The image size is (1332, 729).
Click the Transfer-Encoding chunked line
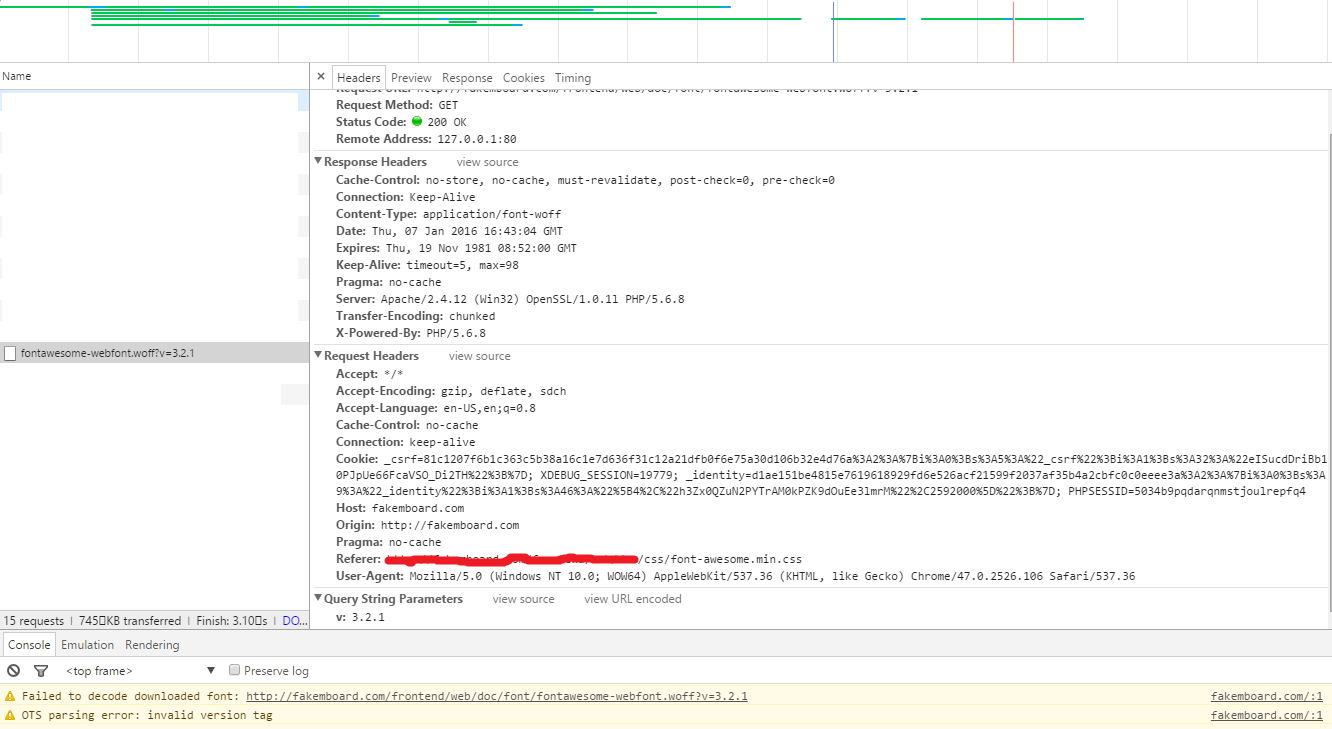point(415,316)
